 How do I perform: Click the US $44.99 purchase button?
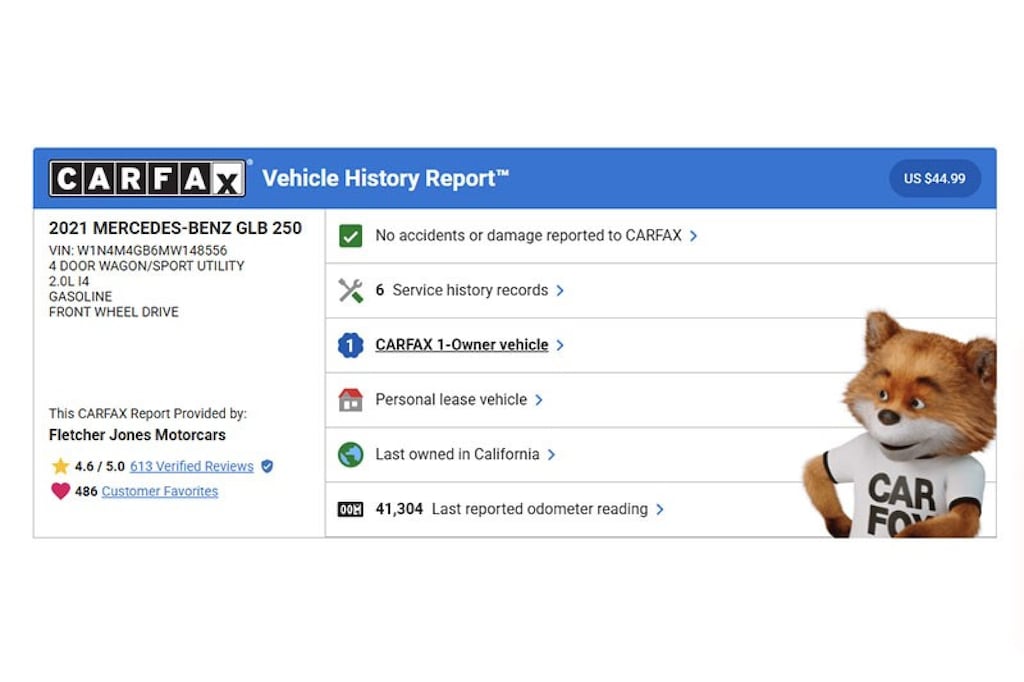[934, 177]
